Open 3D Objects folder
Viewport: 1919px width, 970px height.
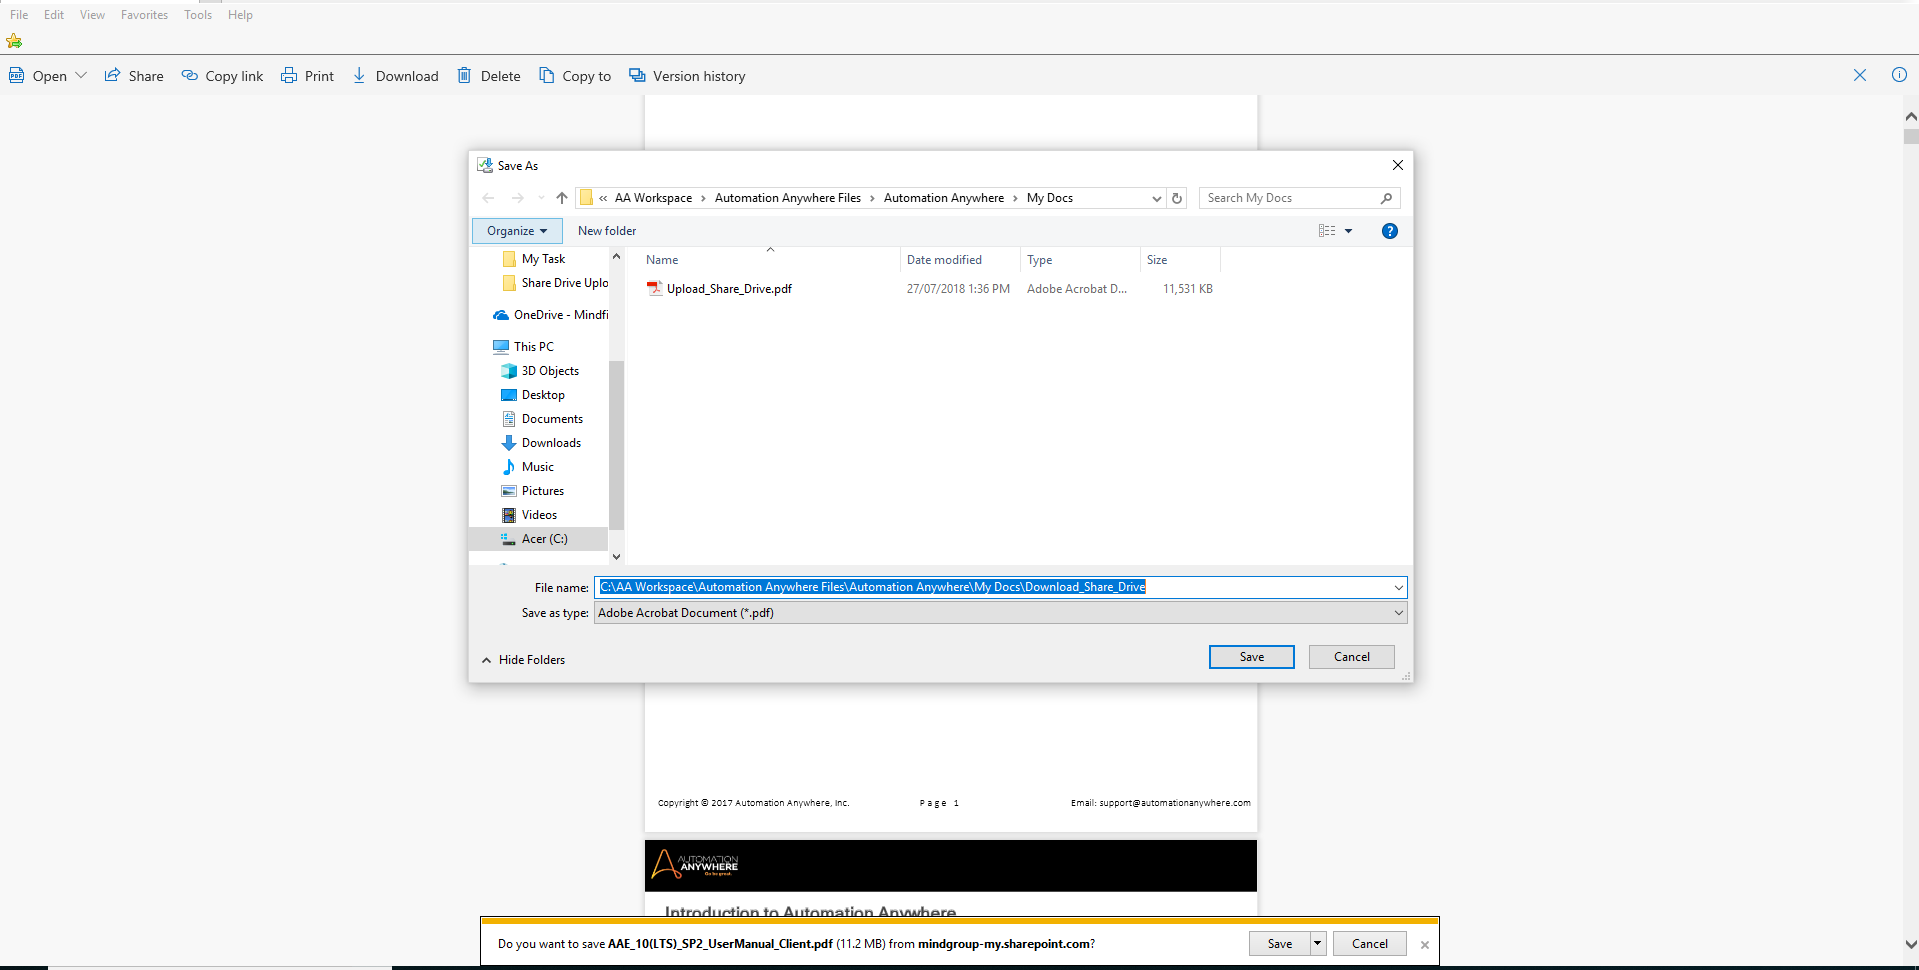tap(540, 371)
